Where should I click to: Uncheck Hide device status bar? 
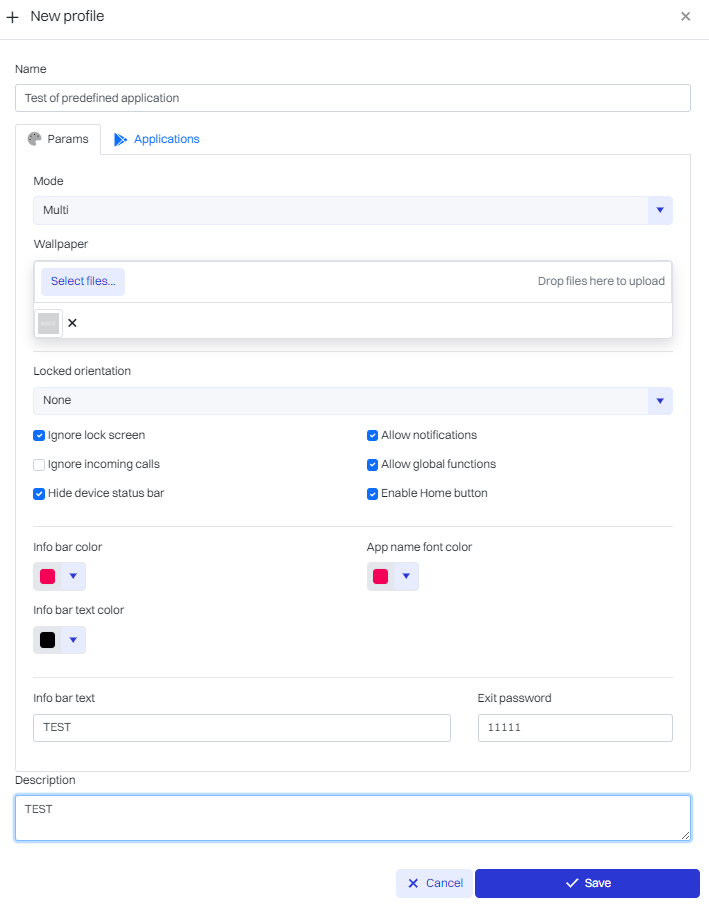tap(39, 494)
